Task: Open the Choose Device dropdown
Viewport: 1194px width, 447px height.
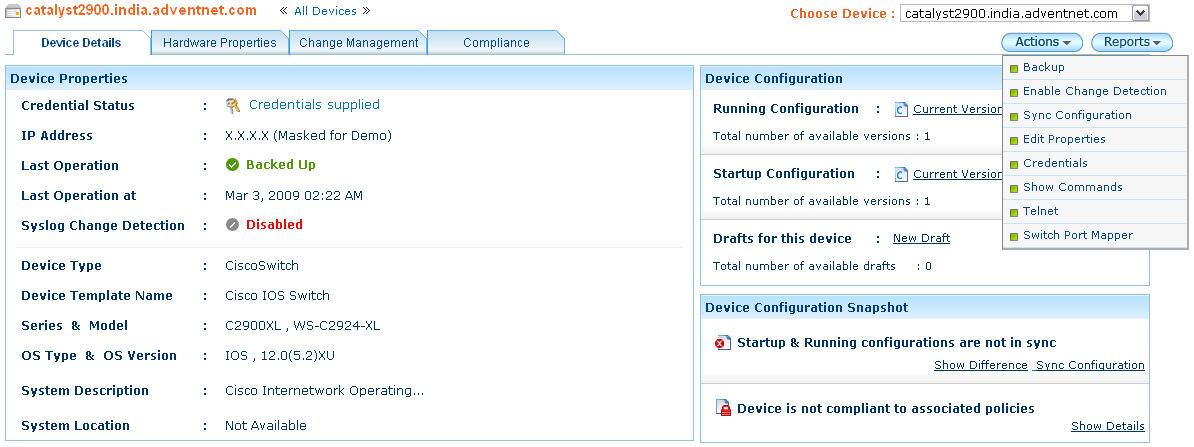Action: pyautogui.click(x=1140, y=13)
